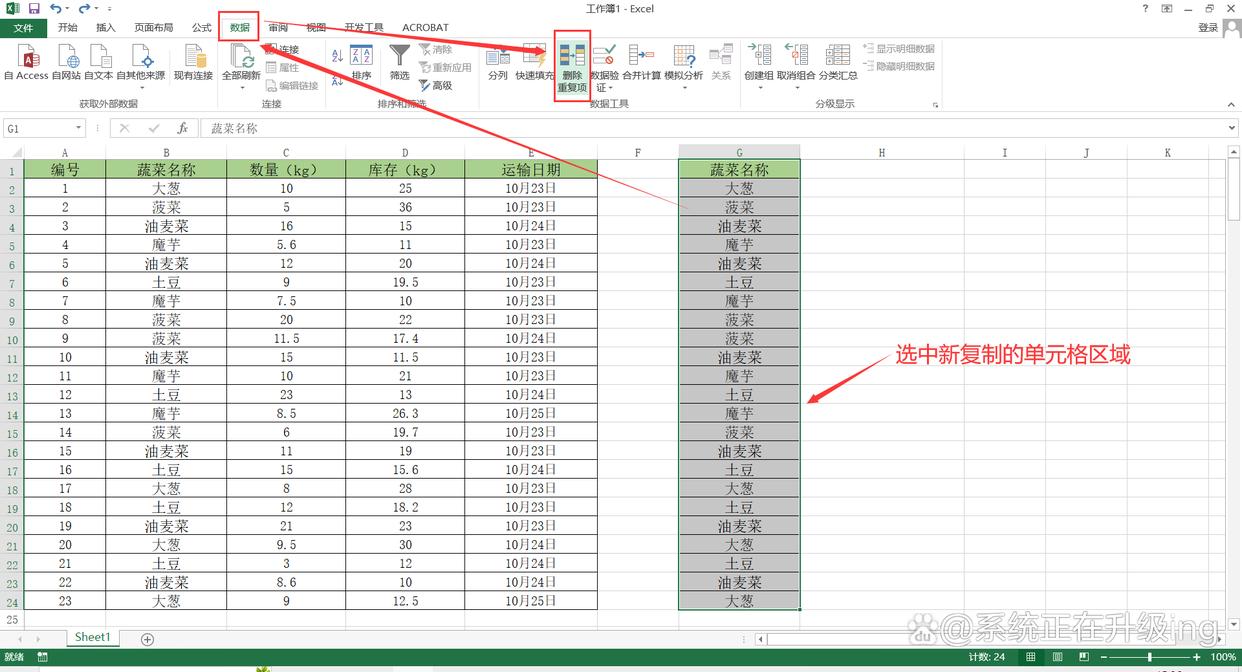Click cell E24 10月25日
1242x672 pixels.
coord(531,601)
